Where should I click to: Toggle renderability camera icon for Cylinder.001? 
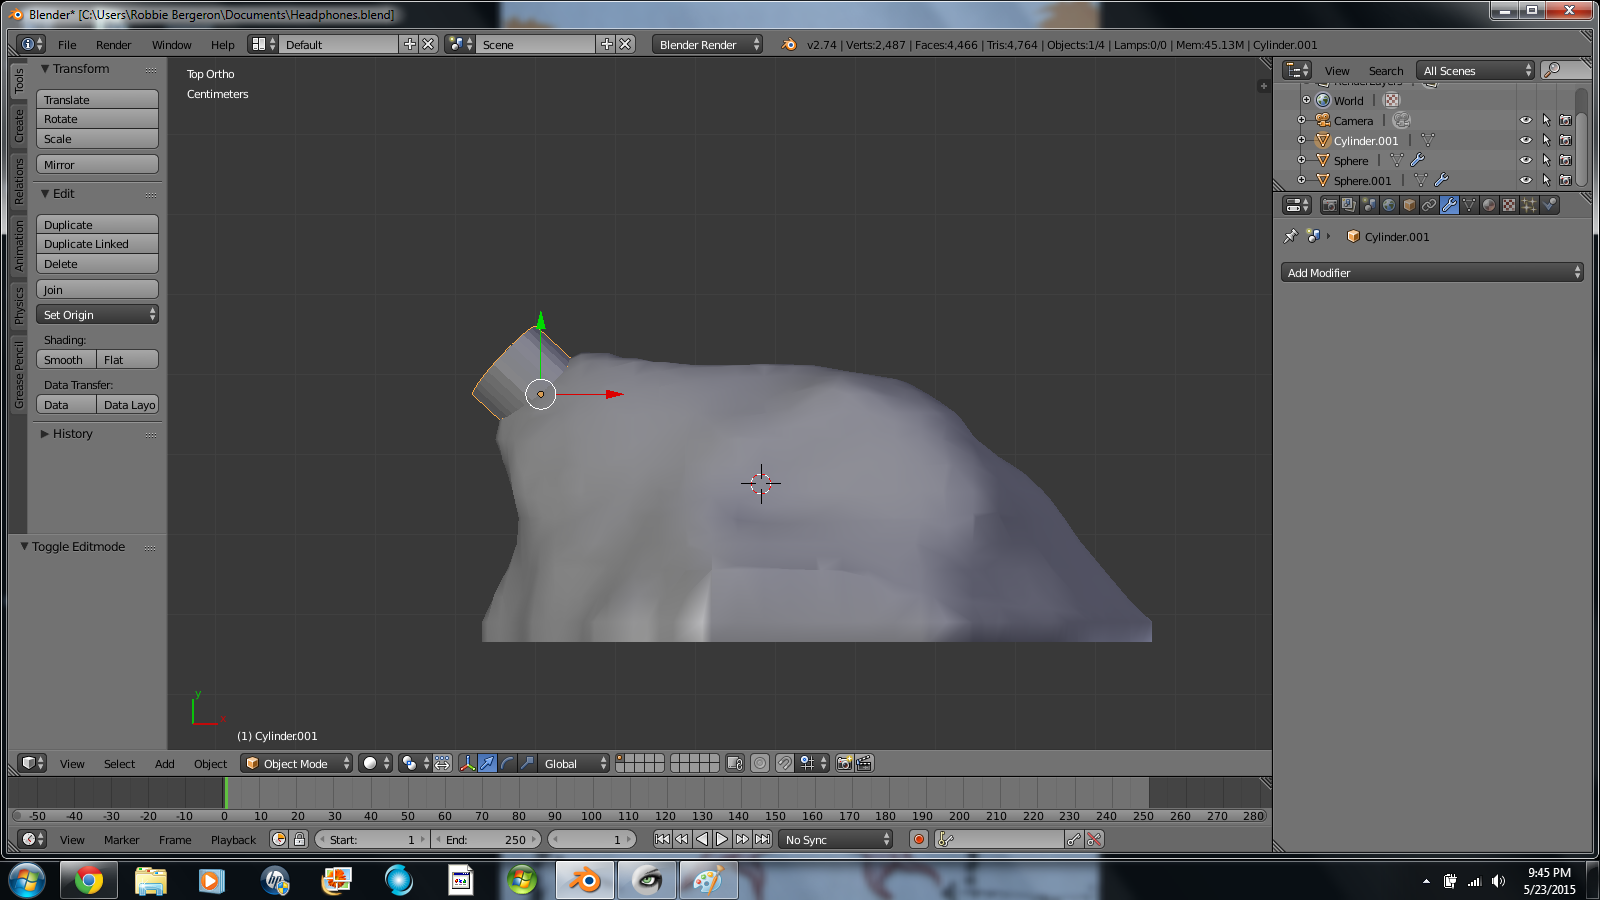[1566, 140]
